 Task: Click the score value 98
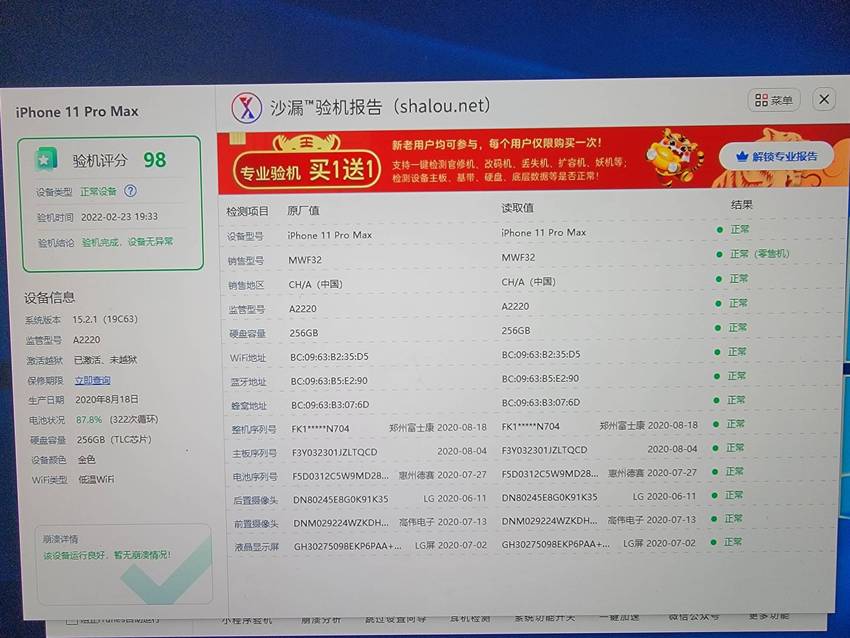154,160
